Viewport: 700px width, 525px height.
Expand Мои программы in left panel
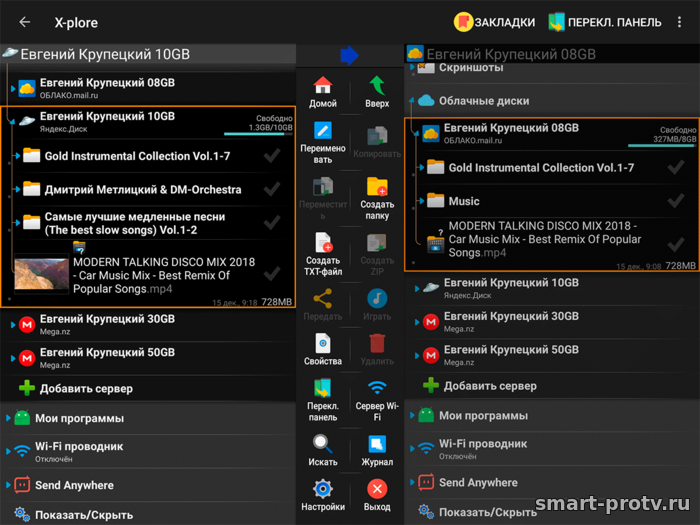(10, 417)
